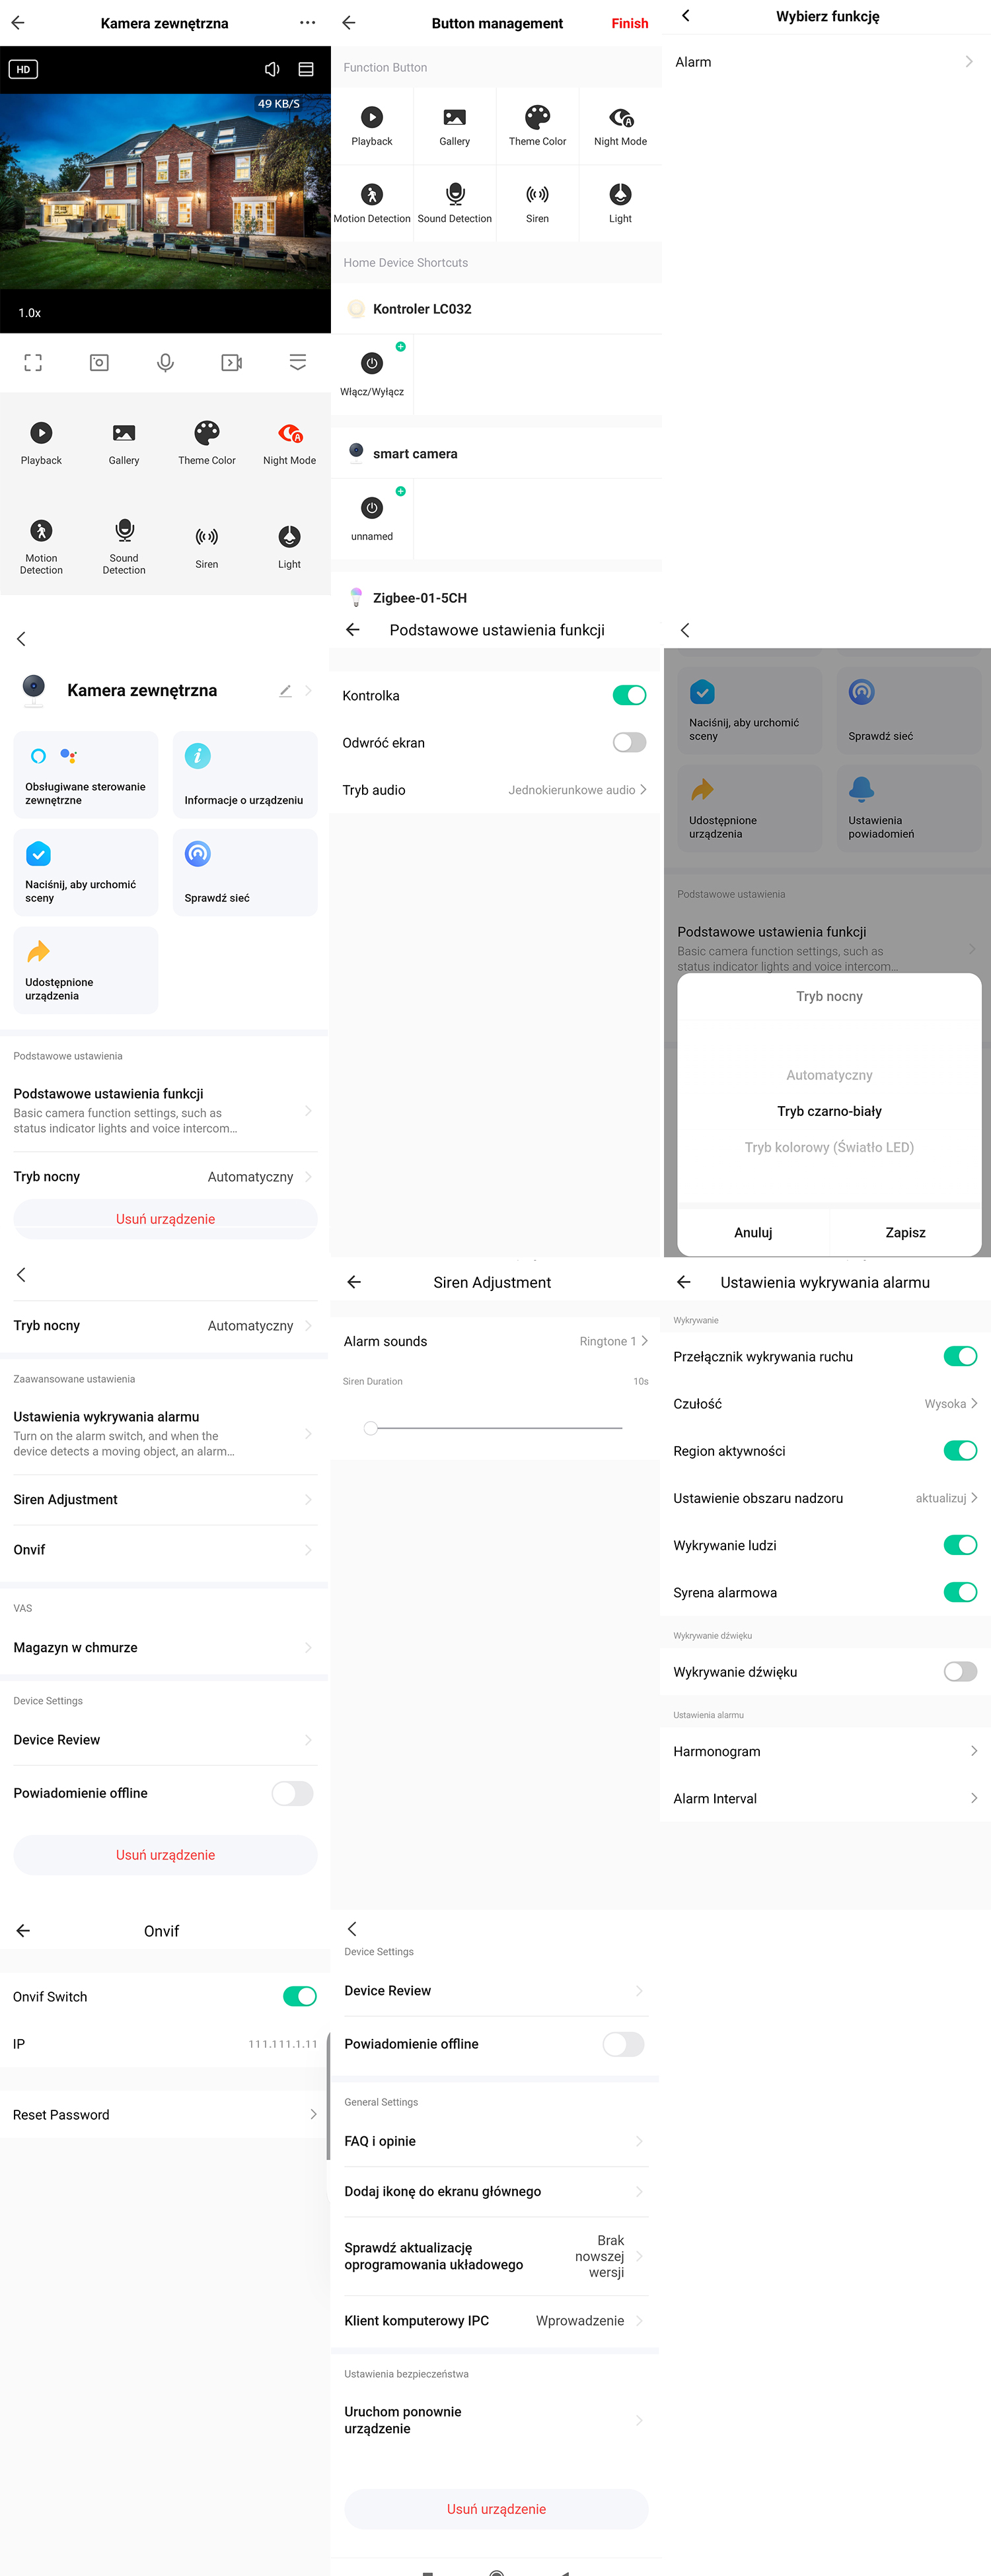The image size is (991, 2576).
Task: Open Informacje o urządzeniu tile
Action: tap(245, 774)
